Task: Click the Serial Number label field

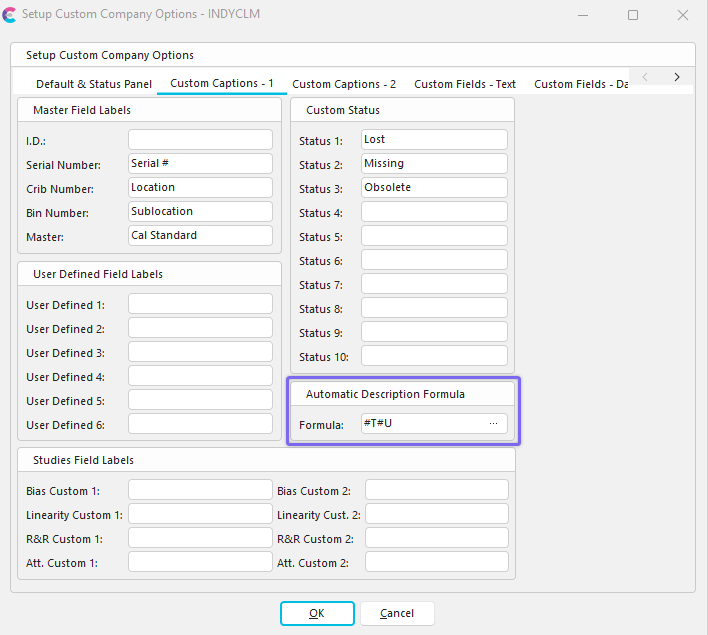Action: coord(200,164)
